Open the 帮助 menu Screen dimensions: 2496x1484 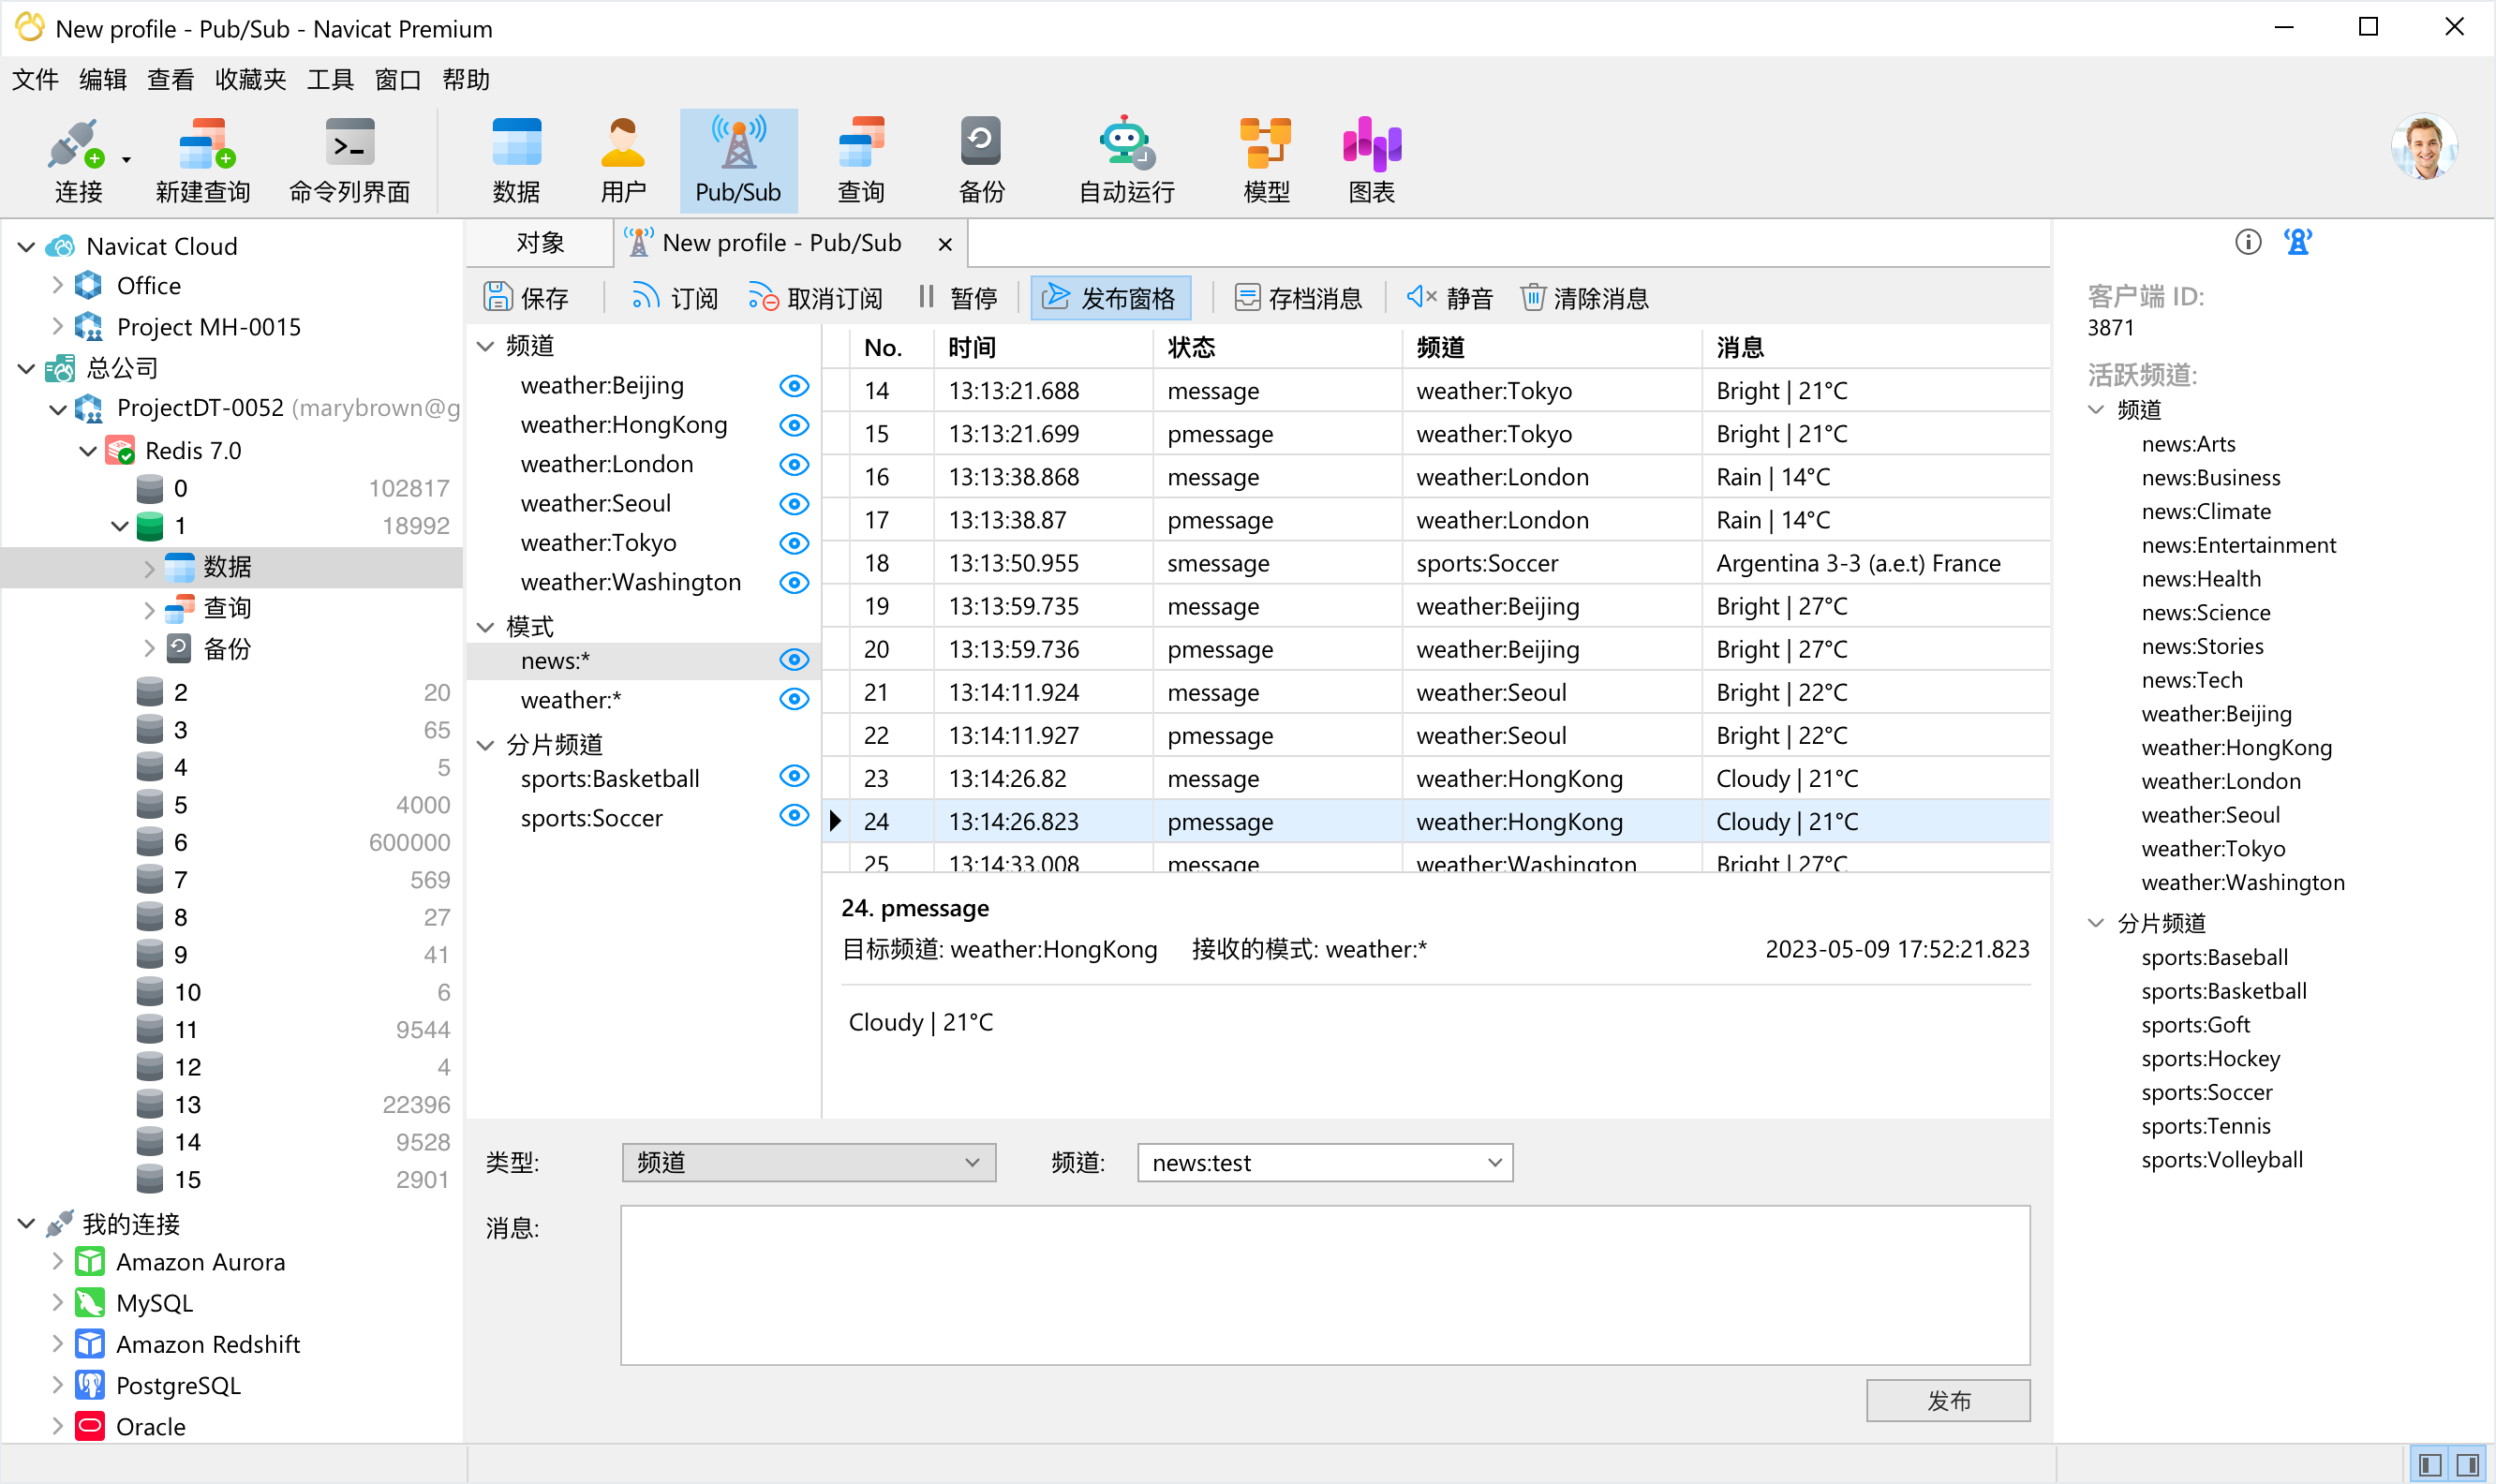pyautogui.click(x=466, y=79)
